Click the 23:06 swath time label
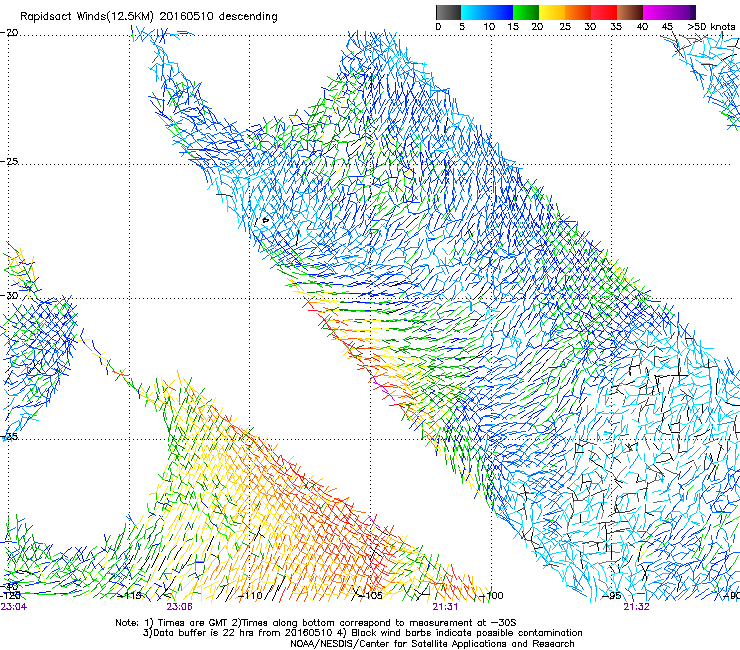 coord(179,607)
